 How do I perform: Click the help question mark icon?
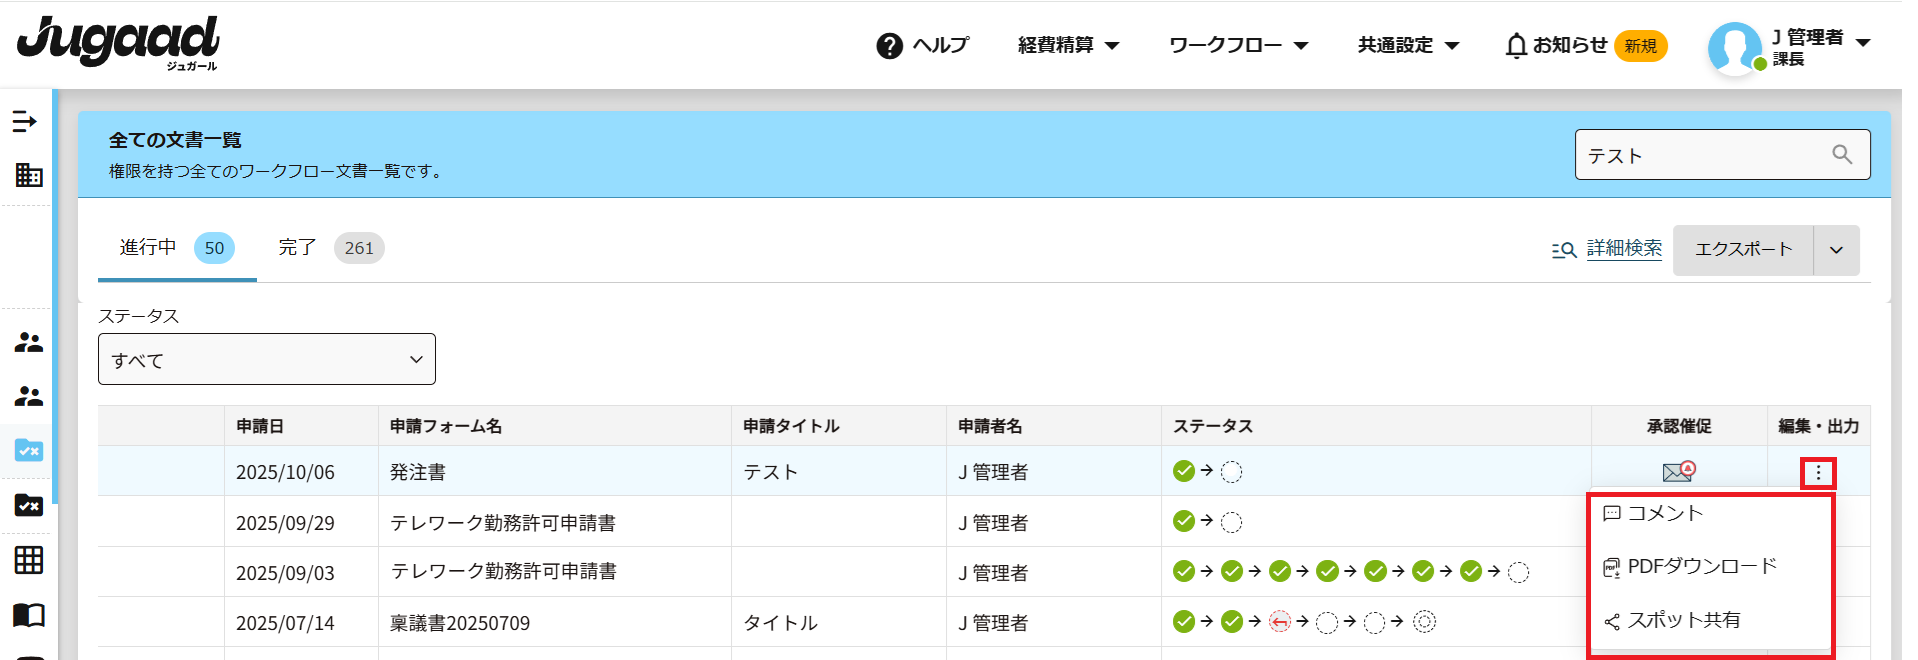tap(889, 46)
